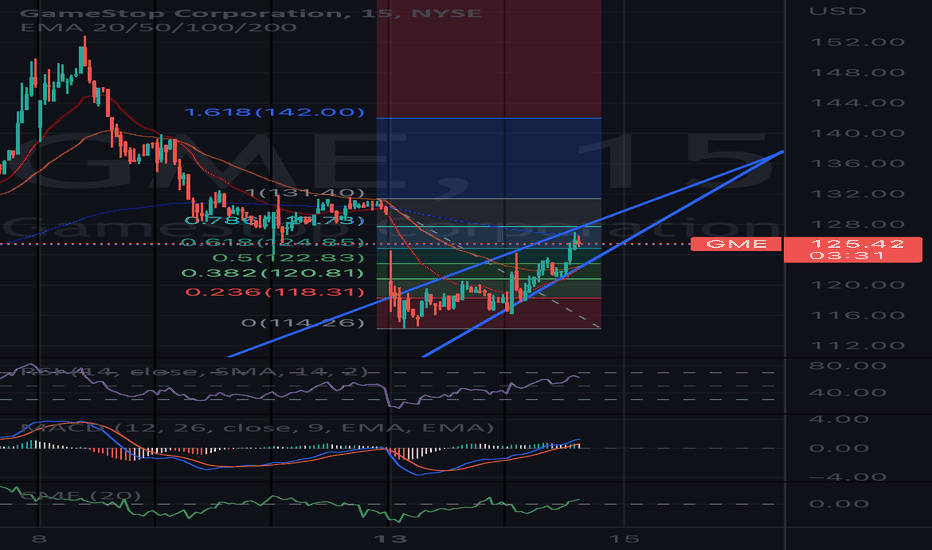Click the RSI 80.00 scale value

[847, 366]
